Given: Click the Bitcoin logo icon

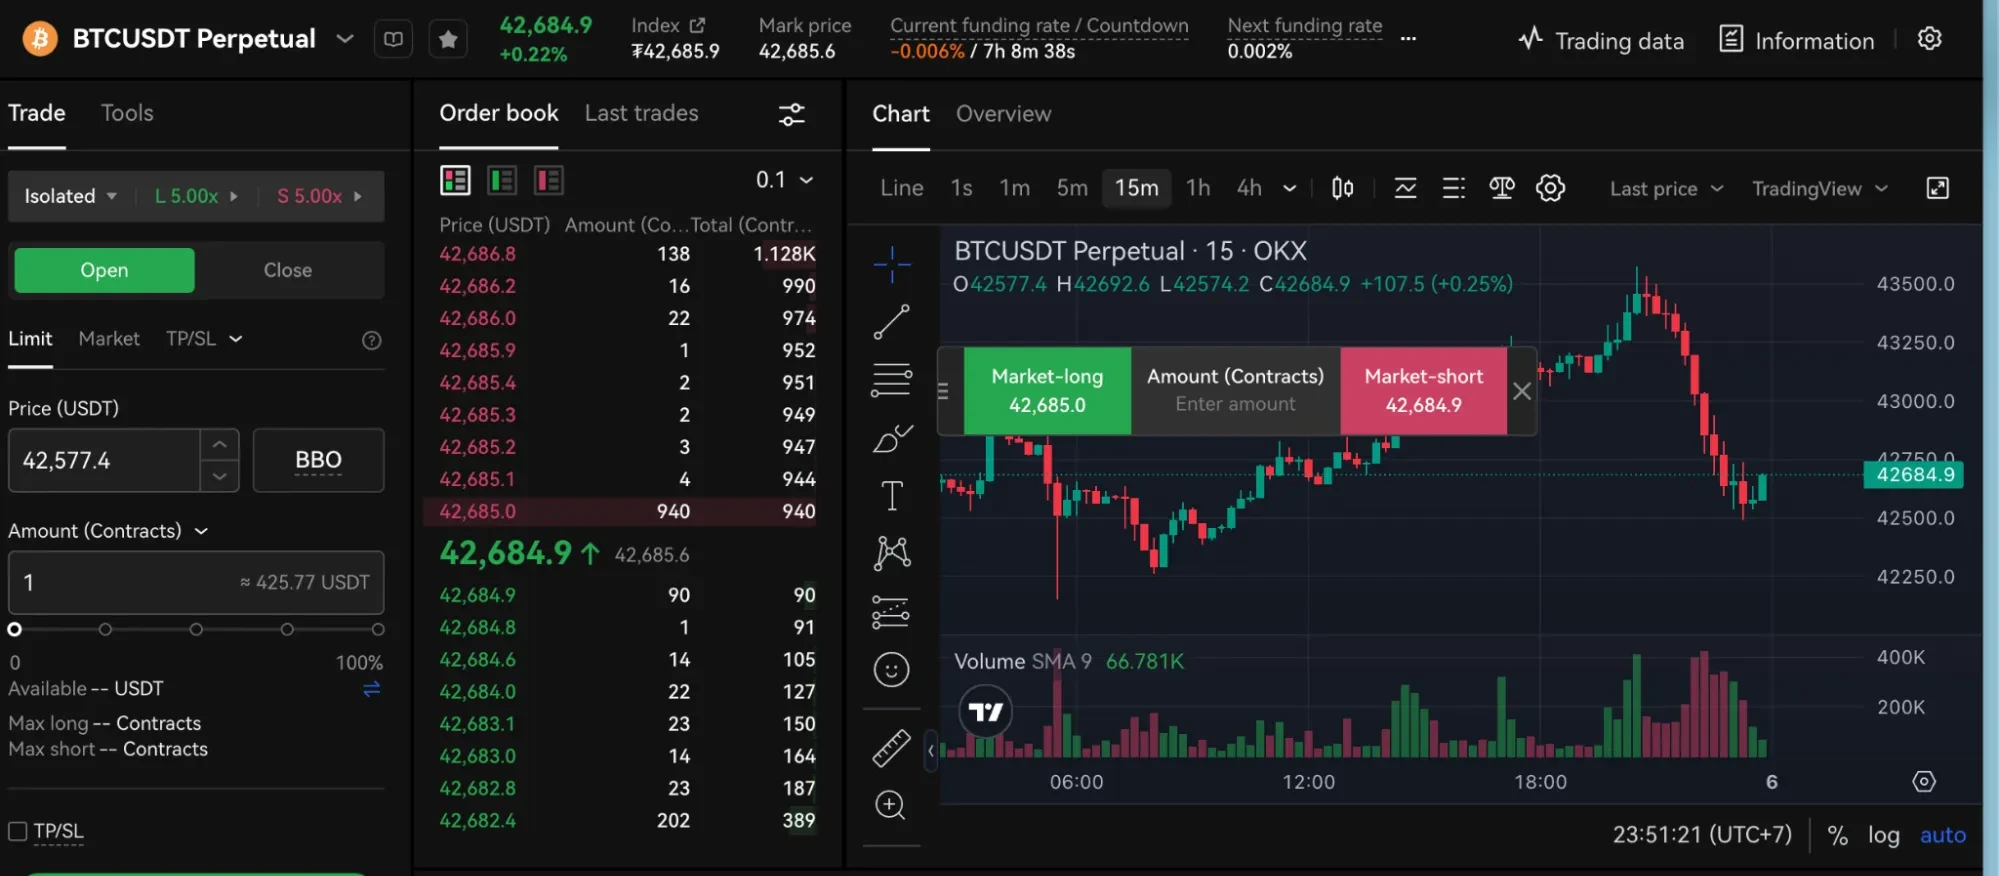Looking at the screenshot, I should point(40,39).
